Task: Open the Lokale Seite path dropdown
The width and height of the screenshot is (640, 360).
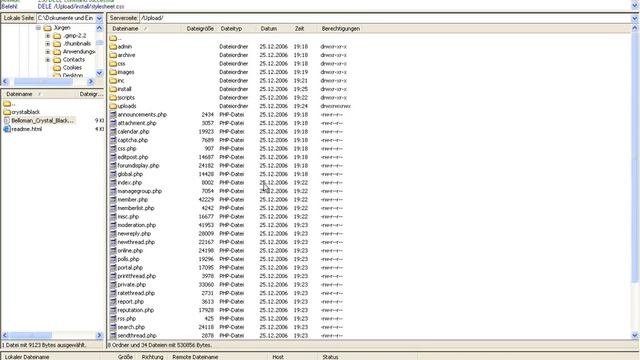Action: pyautogui.click(x=99, y=18)
